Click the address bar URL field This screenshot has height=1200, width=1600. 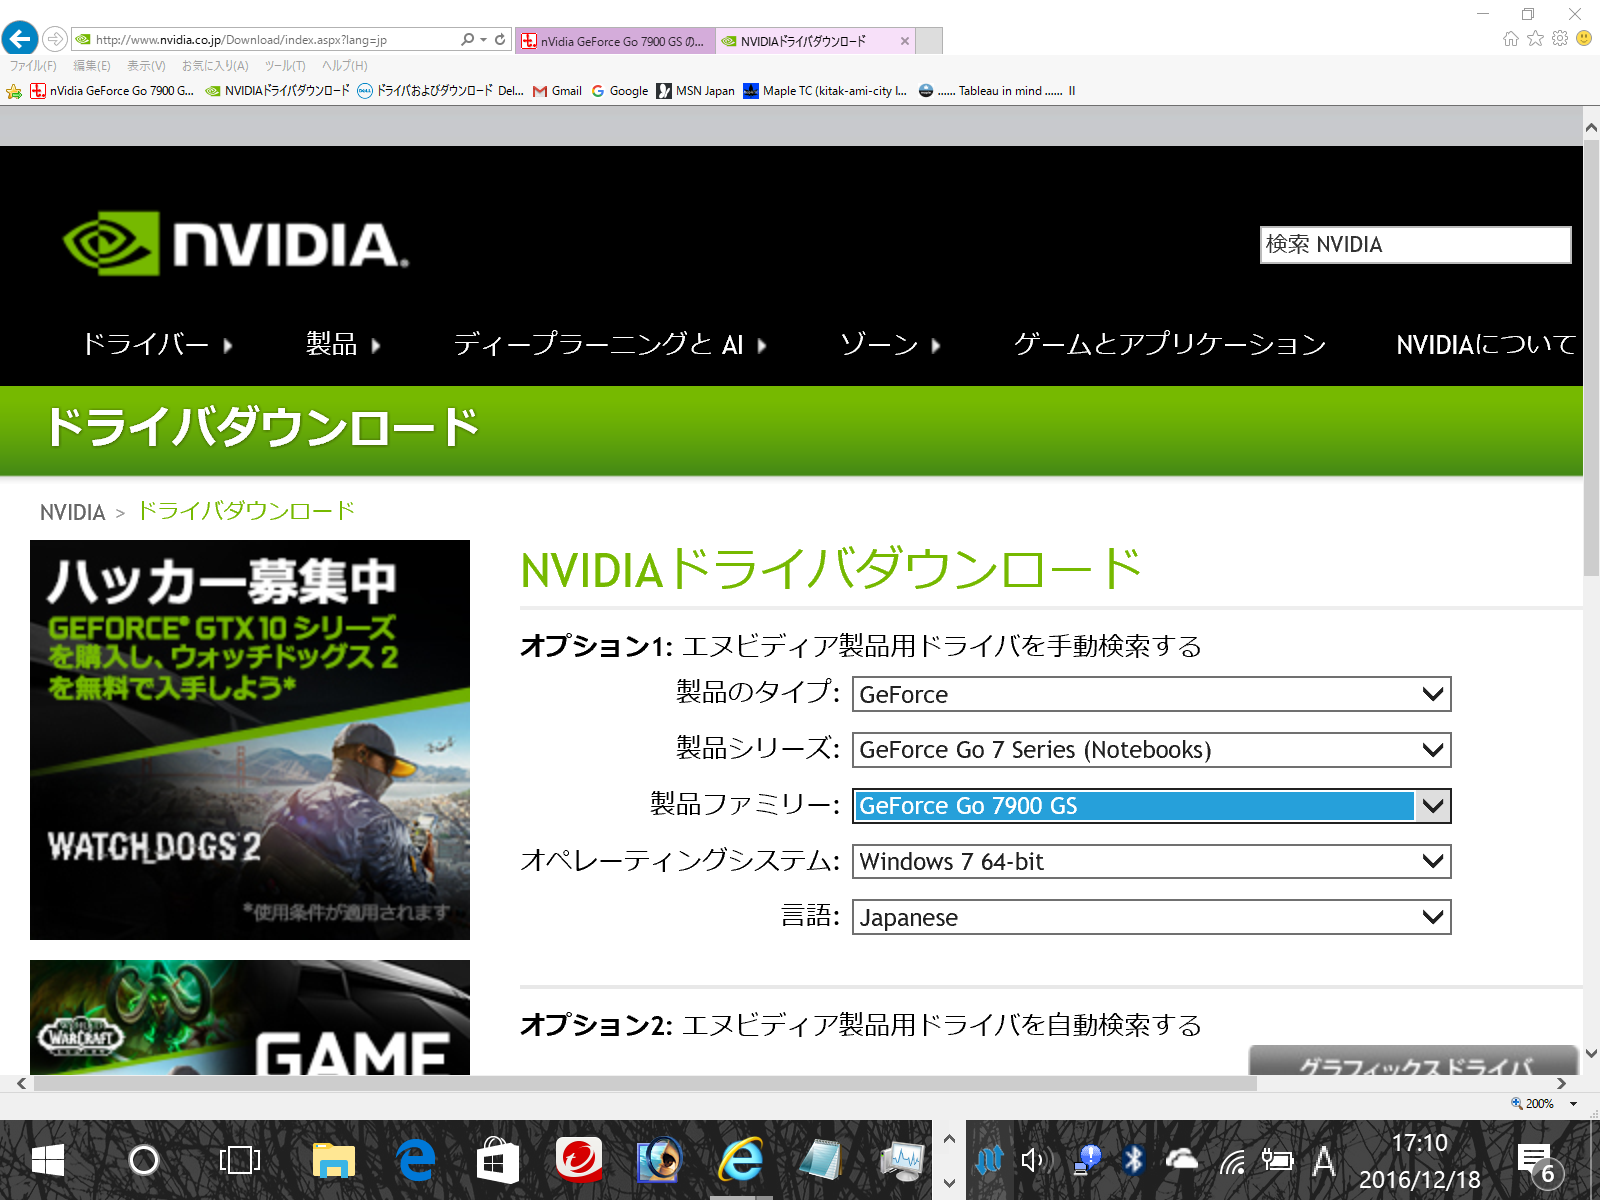click(x=265, y=40)
